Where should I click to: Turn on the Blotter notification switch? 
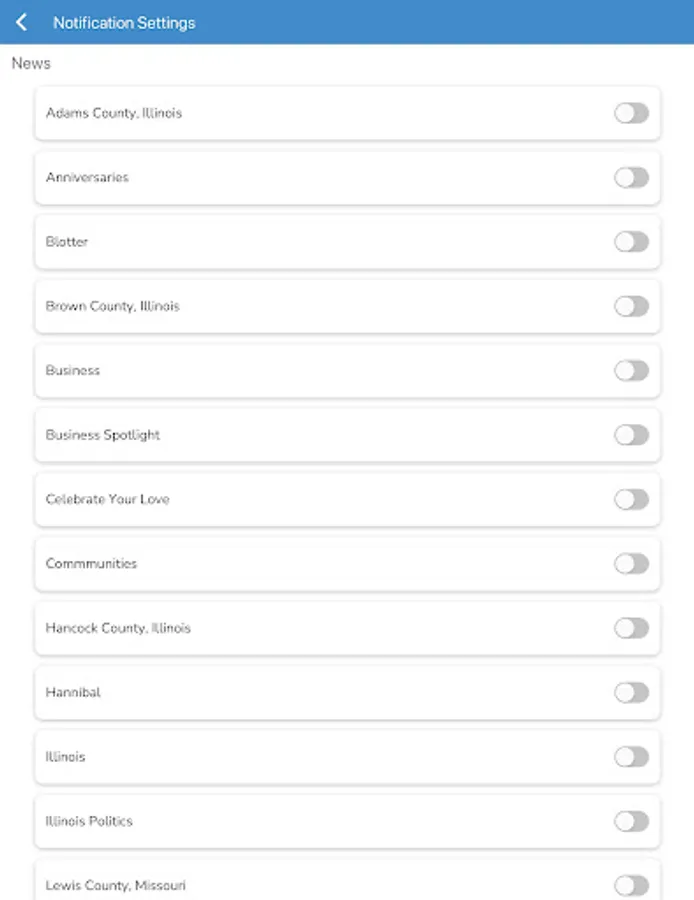[631, 242]
